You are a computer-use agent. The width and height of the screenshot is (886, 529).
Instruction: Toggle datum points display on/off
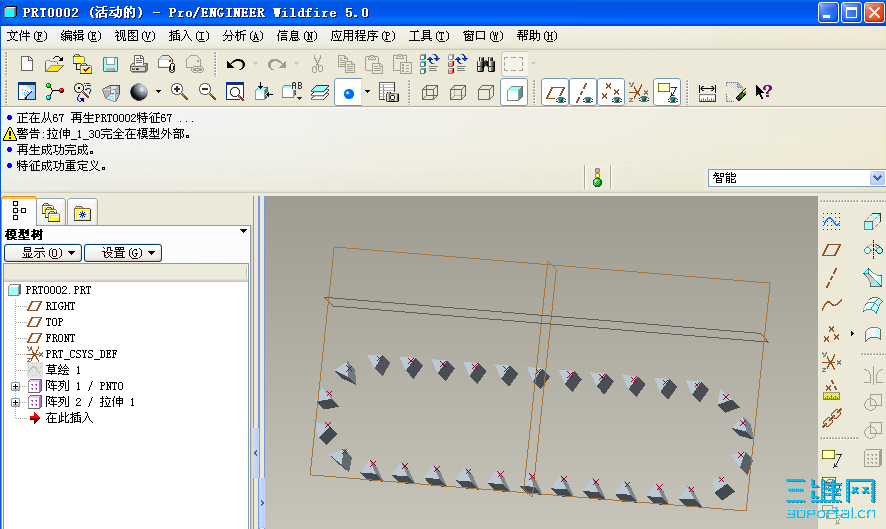(611, 92)
